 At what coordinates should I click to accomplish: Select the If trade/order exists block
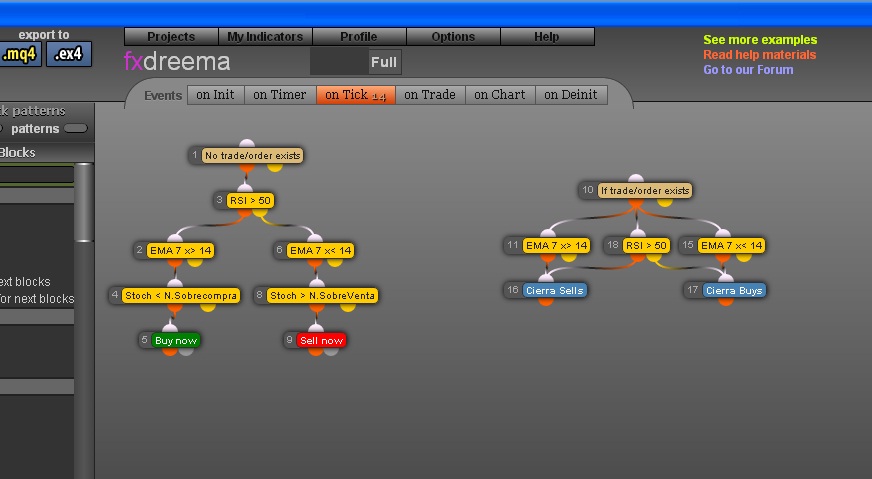click(x=645, y=190)
